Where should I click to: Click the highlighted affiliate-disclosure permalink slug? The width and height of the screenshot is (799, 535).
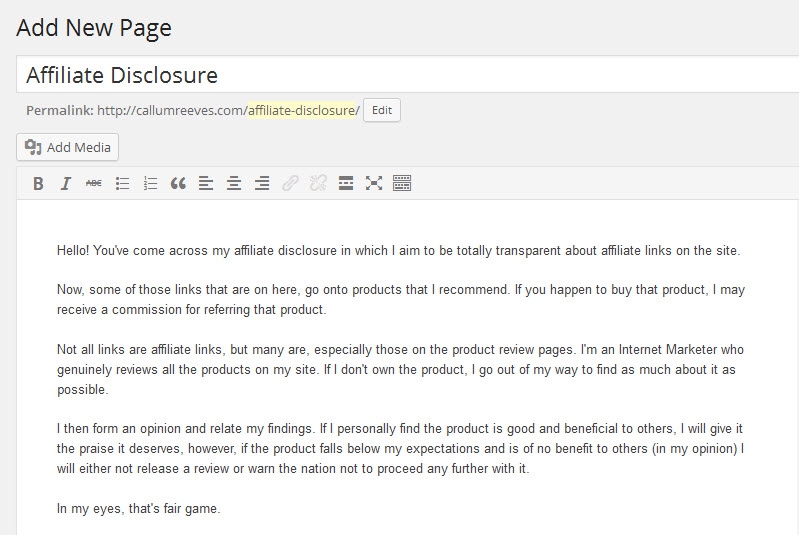301,110
